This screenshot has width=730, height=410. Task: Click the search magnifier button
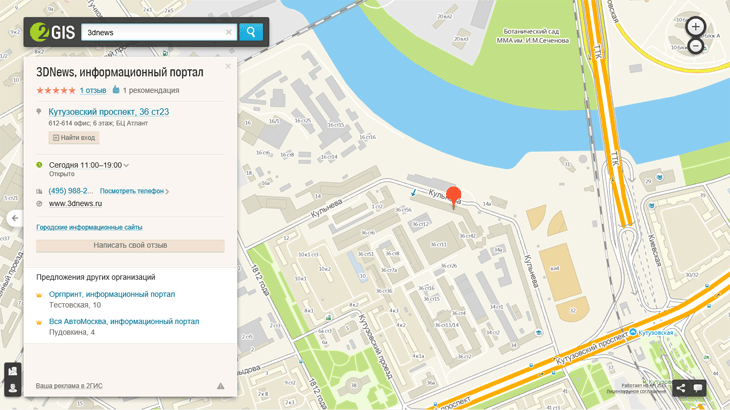(x=251, y=32)
